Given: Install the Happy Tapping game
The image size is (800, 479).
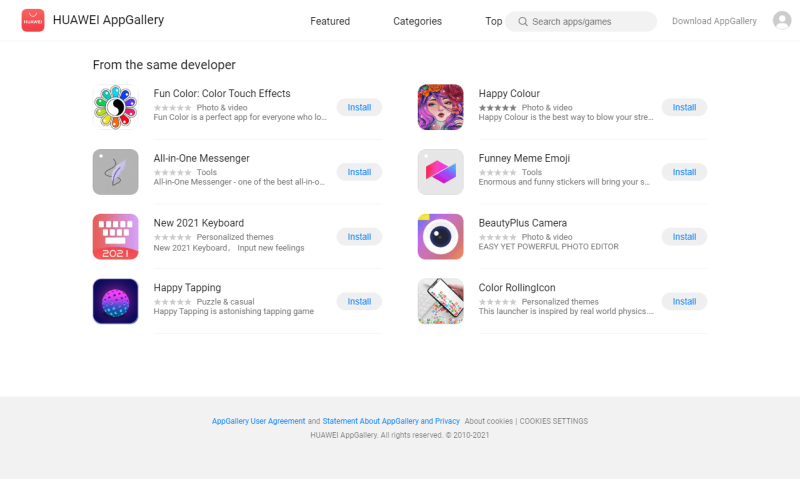Looking at the screenshot, I should click(x=359, y=301).
